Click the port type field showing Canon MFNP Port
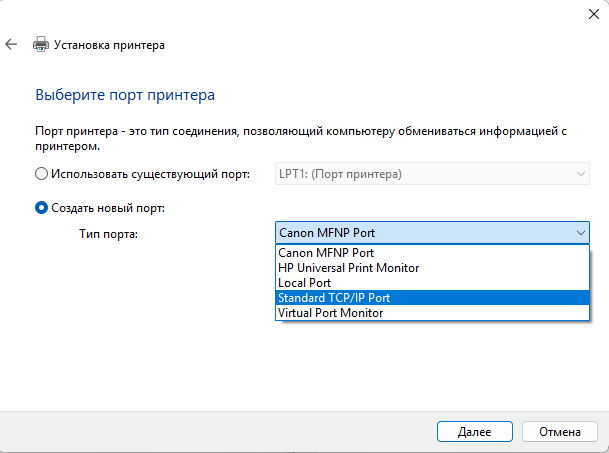 (420, 232)
